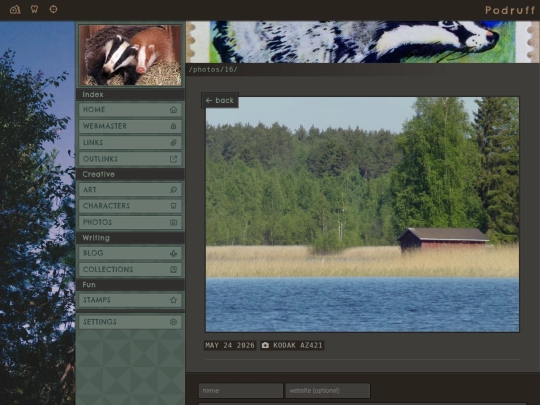Viewport: 540px width, 405px height.
Task: Click the lake and red barn photo
Action: coord(362,215)
